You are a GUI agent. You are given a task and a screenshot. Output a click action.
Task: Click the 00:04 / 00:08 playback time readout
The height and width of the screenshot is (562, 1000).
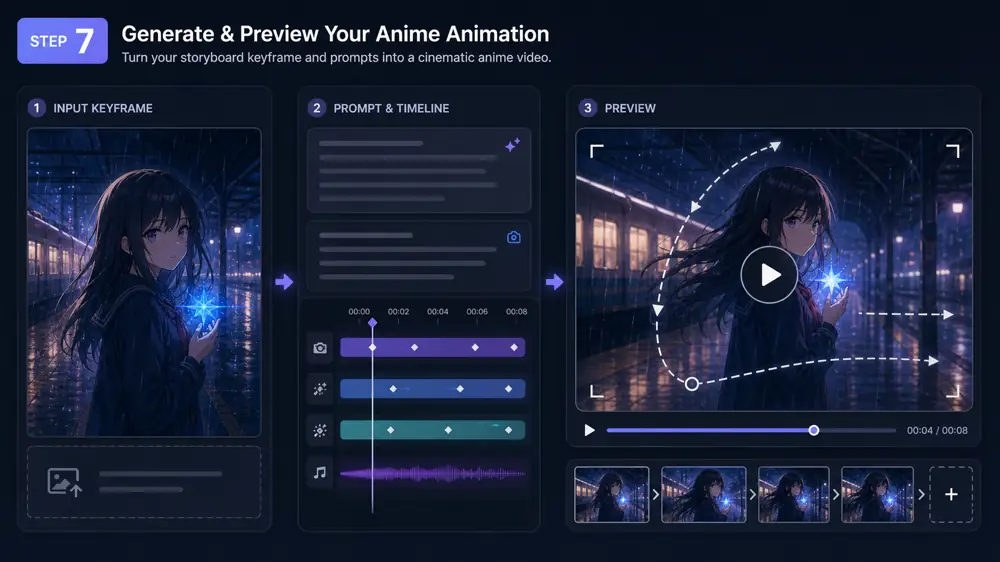(x=937, y=431)
